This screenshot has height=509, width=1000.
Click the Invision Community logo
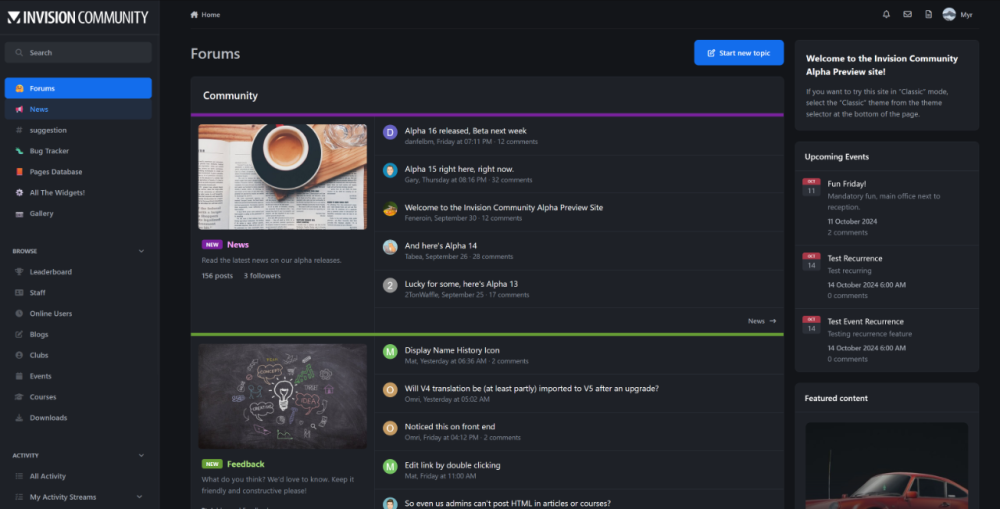pos(78,17)
